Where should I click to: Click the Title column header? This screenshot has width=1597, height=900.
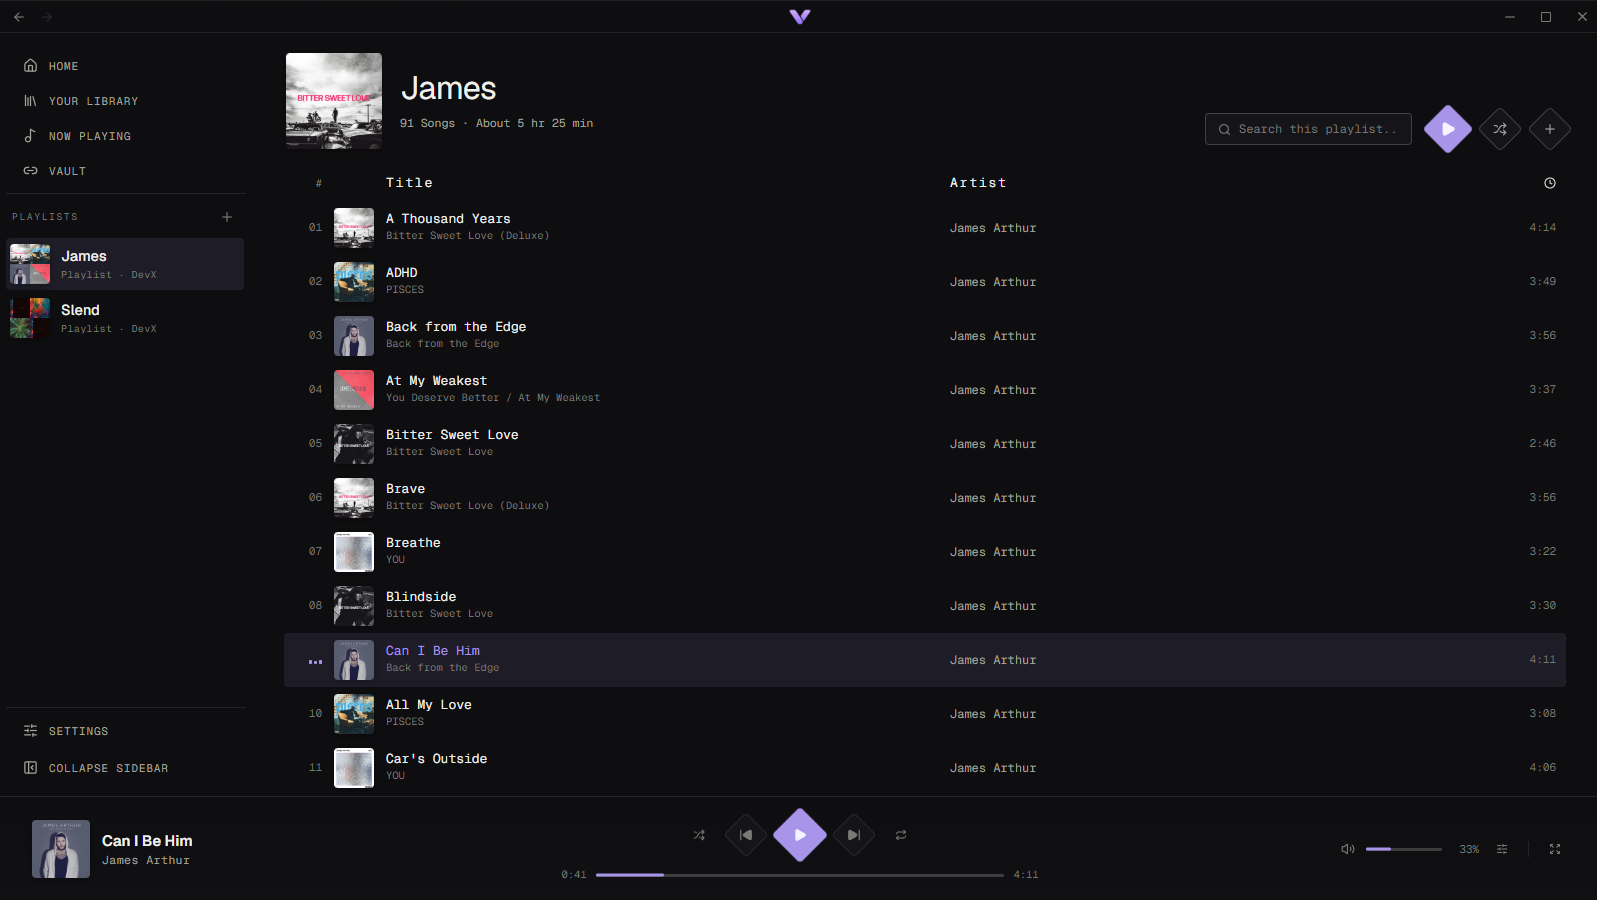409,183
